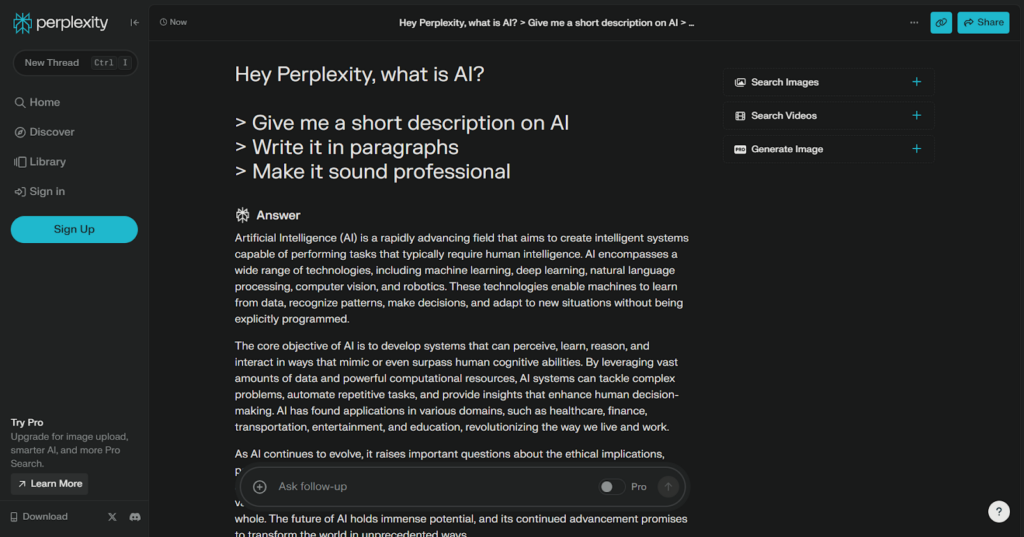This screenshot has width=1024, height=537.
Task: Copy thread link with chain icon
Action: (941, 23)
